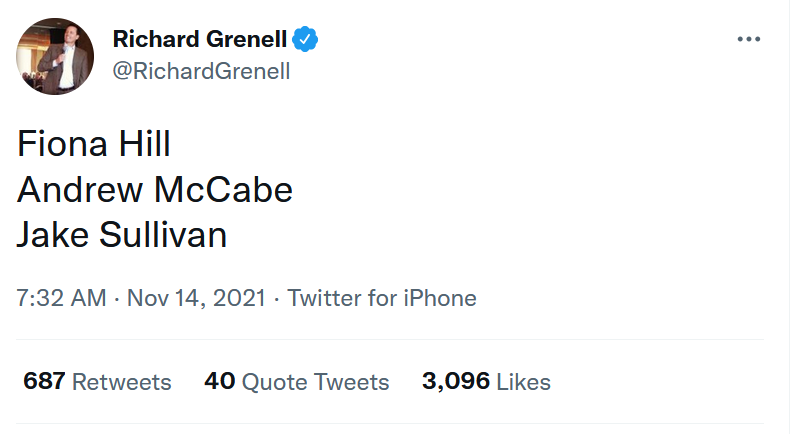Click the Andrew McCabe line of text
Viewport: 812px width, 434px height.
click(155, 190)
